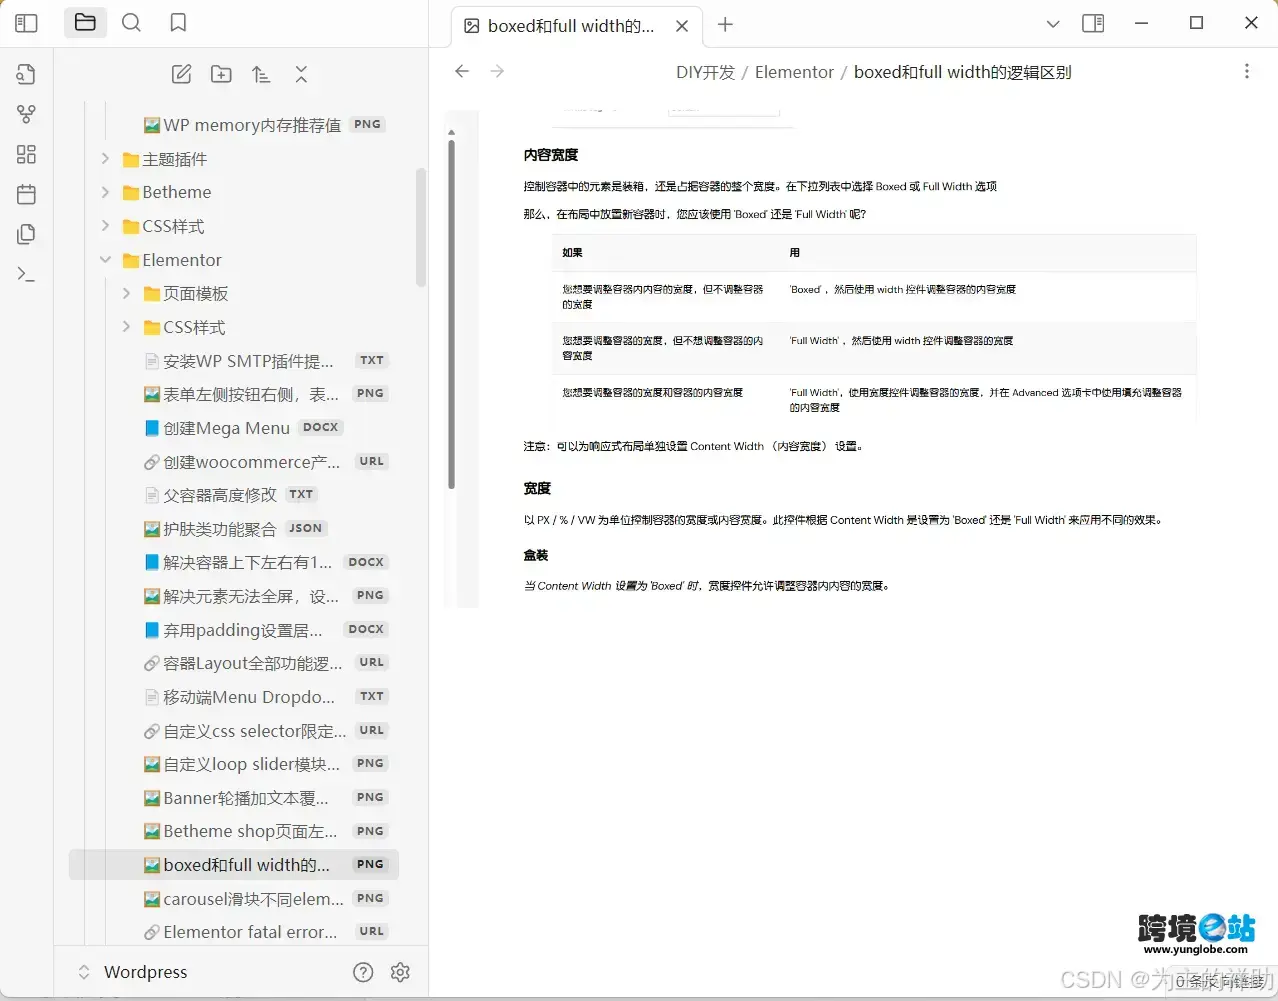The height and width of the screenshot is (1001, 1278).
Task: Add a new tab
Action: (726, 25)
